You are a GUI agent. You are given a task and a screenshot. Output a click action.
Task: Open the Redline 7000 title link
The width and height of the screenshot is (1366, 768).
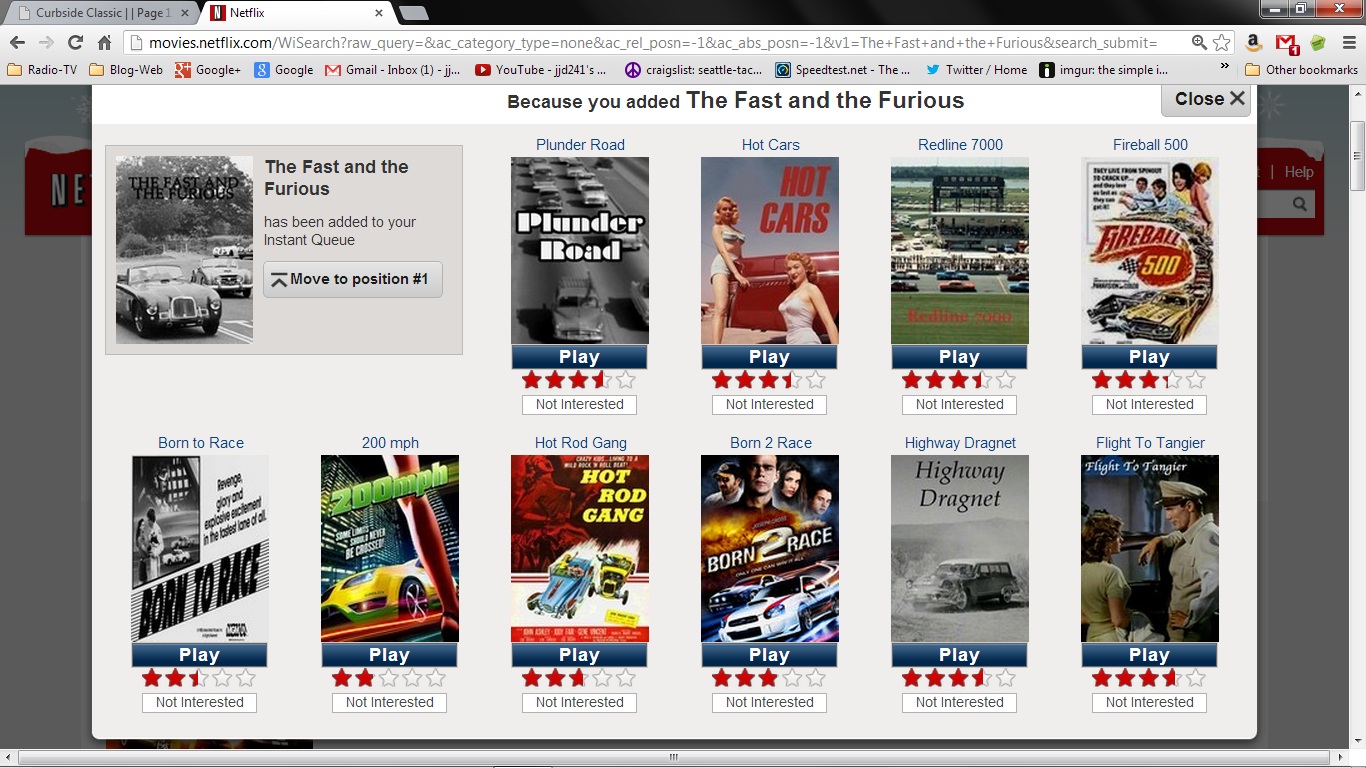pyautogui.click(x=960, y=145)
